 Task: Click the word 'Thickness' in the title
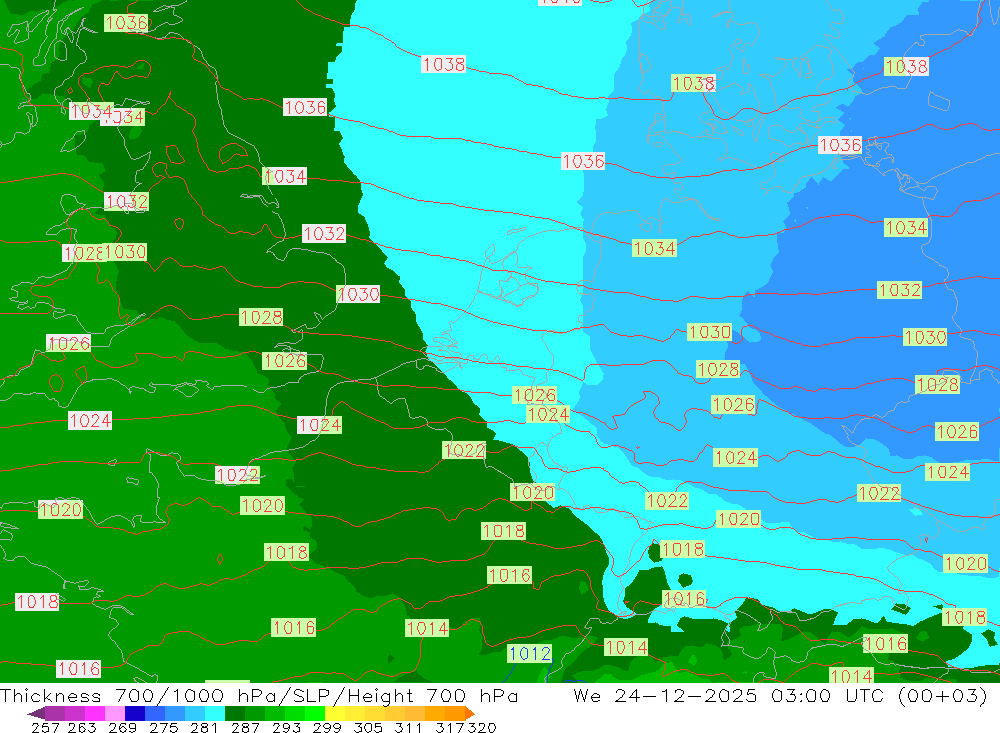coord(50,695)
